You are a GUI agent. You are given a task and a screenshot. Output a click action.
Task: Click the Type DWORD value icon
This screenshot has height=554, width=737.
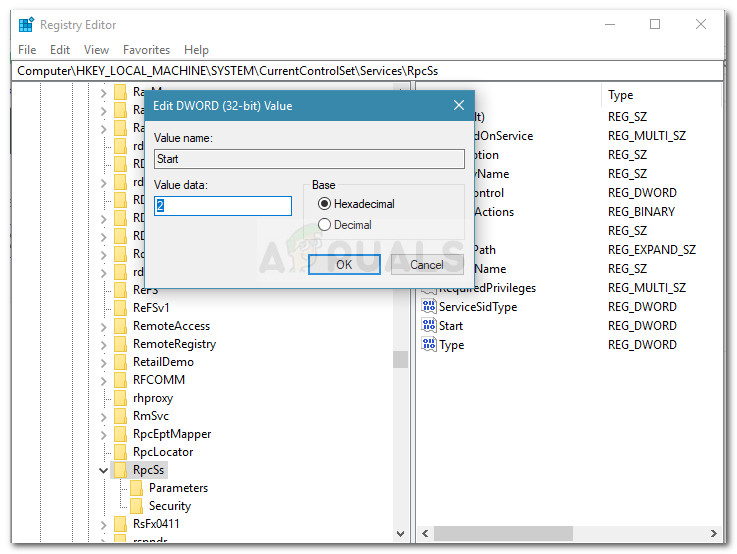428,344
